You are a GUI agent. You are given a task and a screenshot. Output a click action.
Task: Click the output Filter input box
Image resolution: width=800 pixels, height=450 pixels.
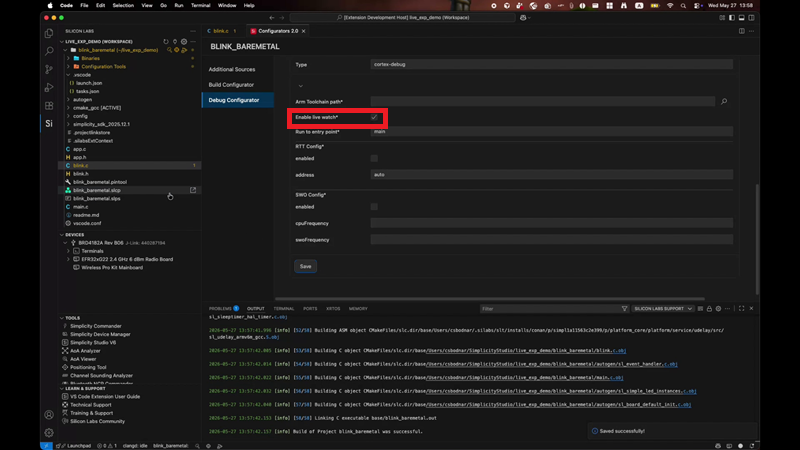[550, 309]
